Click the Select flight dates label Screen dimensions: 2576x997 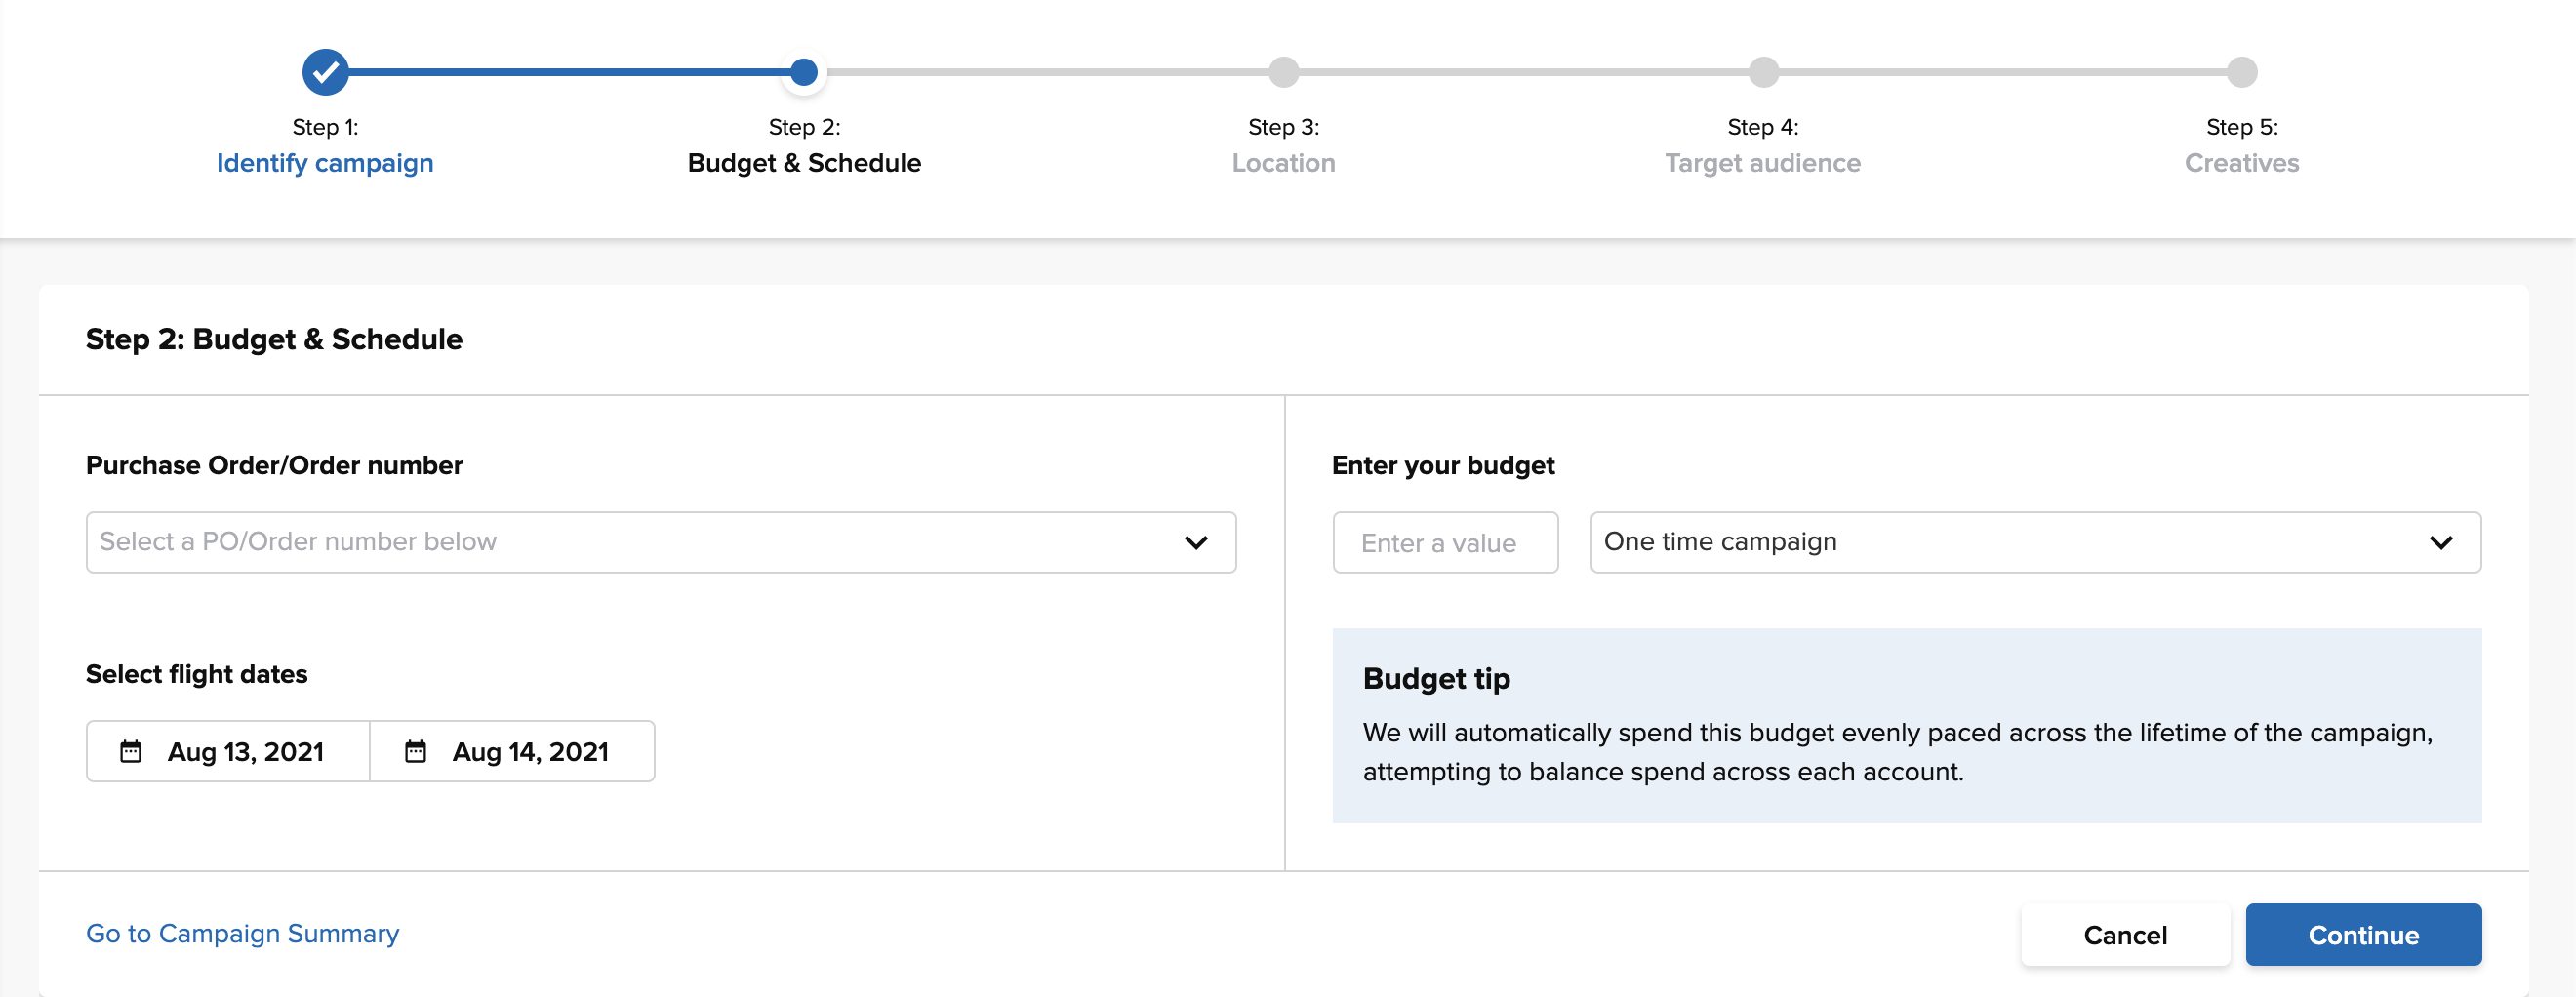click(197, 674)
